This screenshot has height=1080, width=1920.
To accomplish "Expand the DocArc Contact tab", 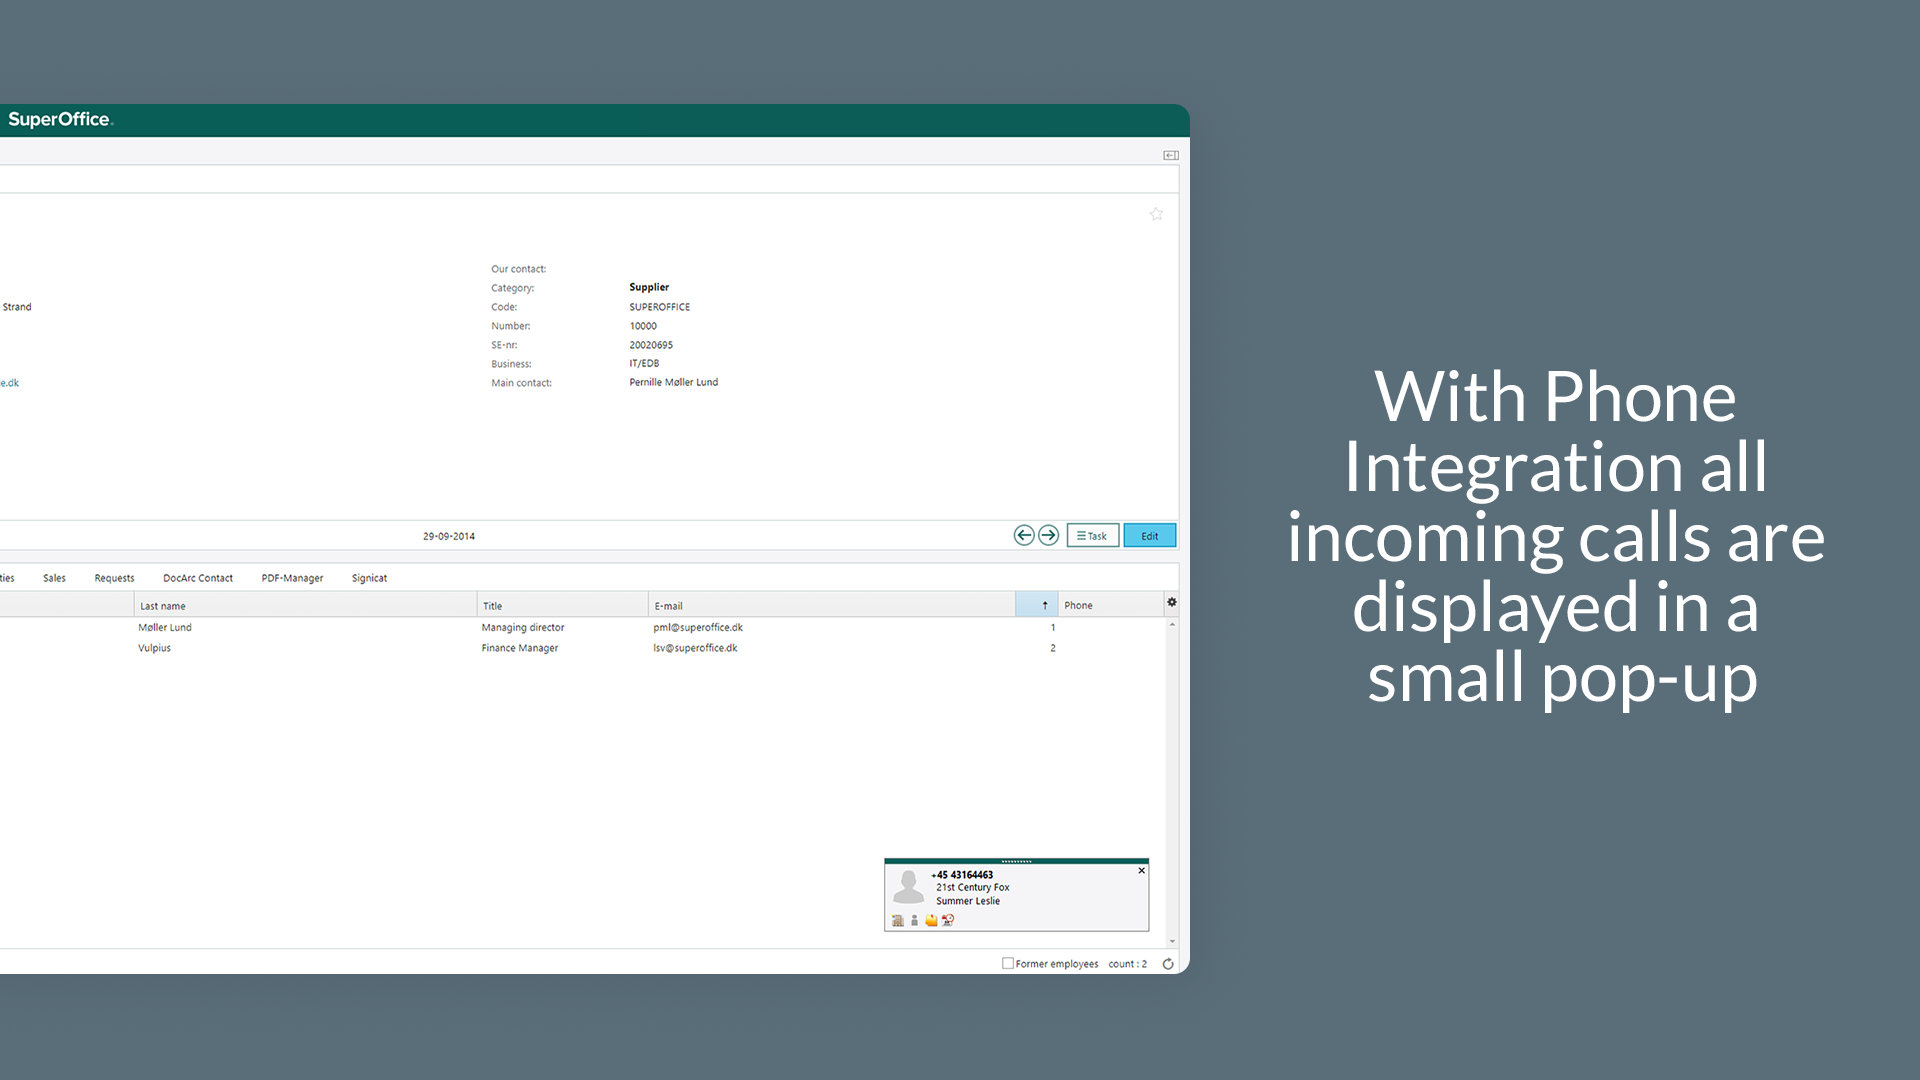I will (x=196, y=578).
